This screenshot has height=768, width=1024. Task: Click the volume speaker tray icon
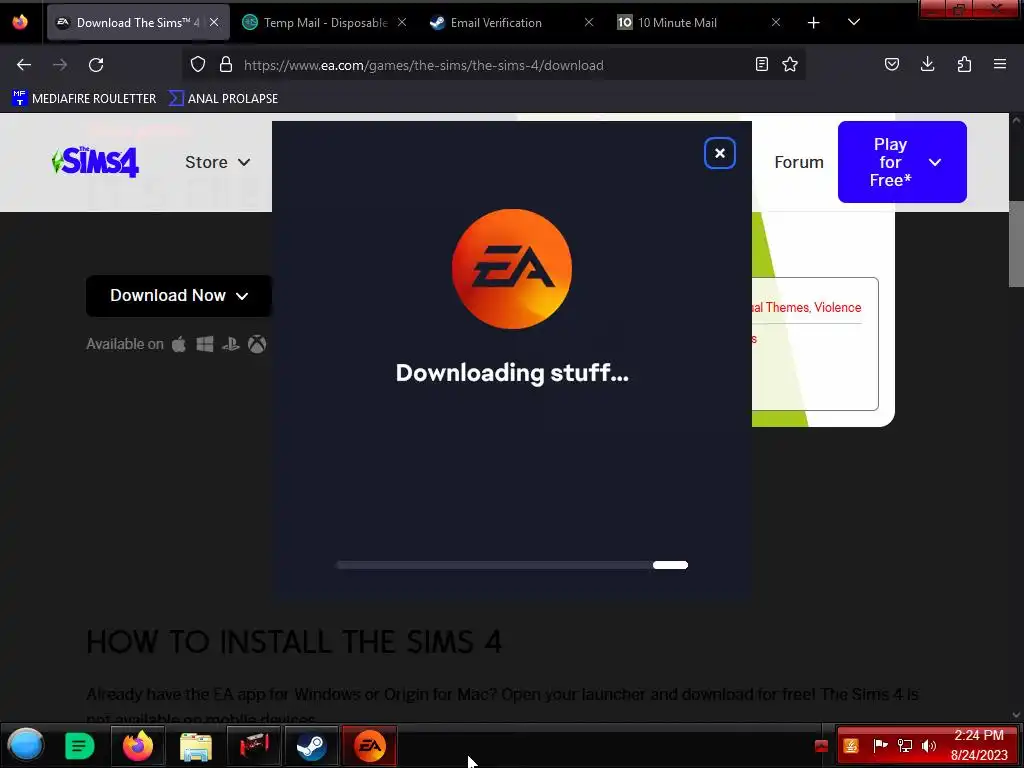(929, 746)
